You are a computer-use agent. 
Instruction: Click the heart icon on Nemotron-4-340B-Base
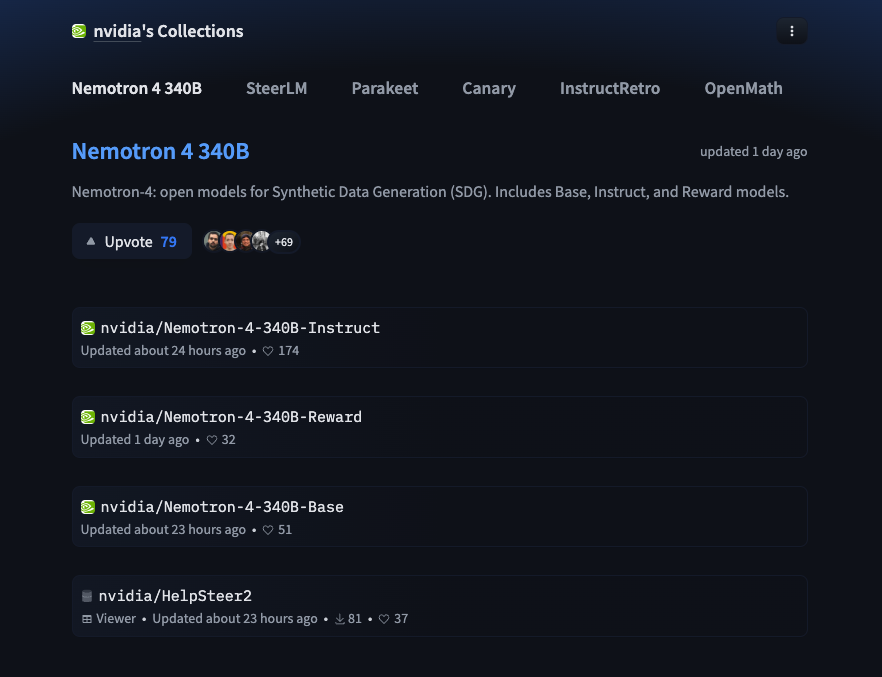(x=268, y=530)
